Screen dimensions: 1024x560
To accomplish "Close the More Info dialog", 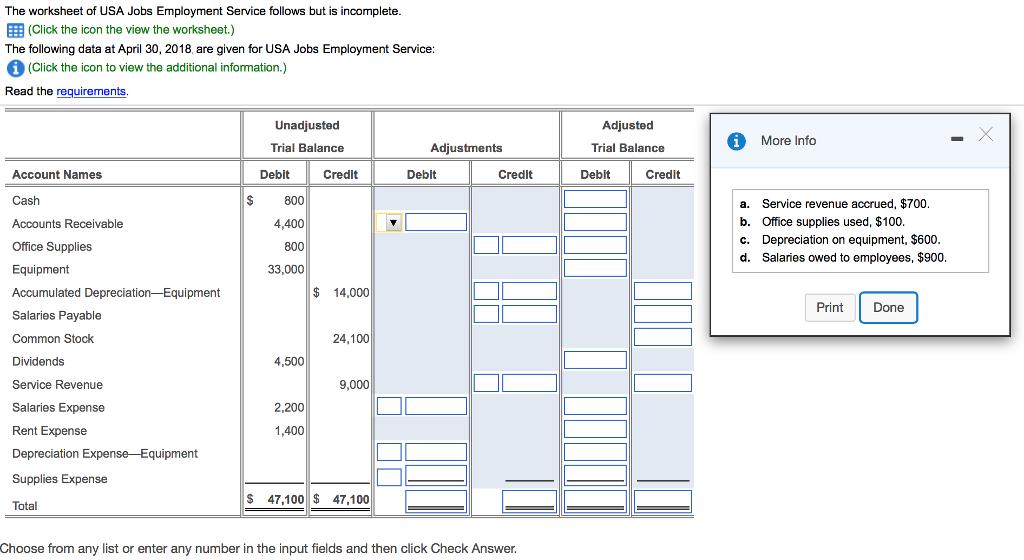I will 985,134.
